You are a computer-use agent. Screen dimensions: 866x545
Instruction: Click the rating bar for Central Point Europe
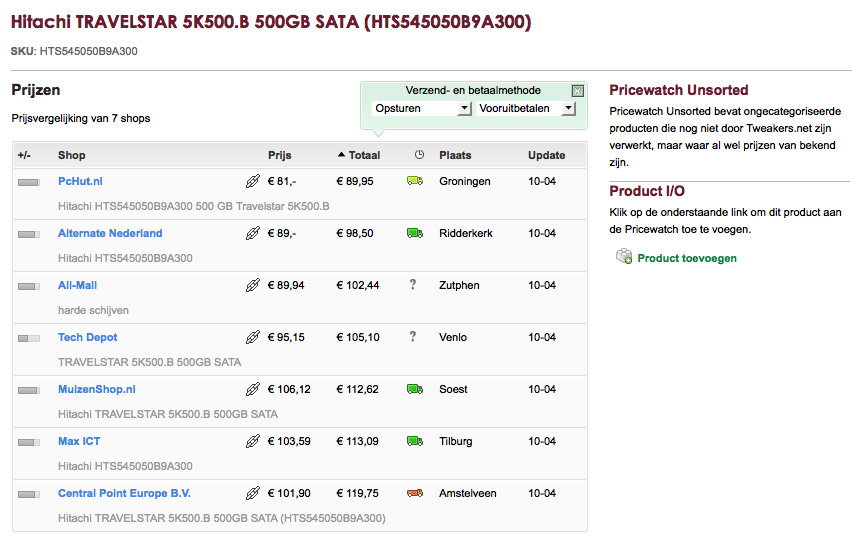click(29, 494)
